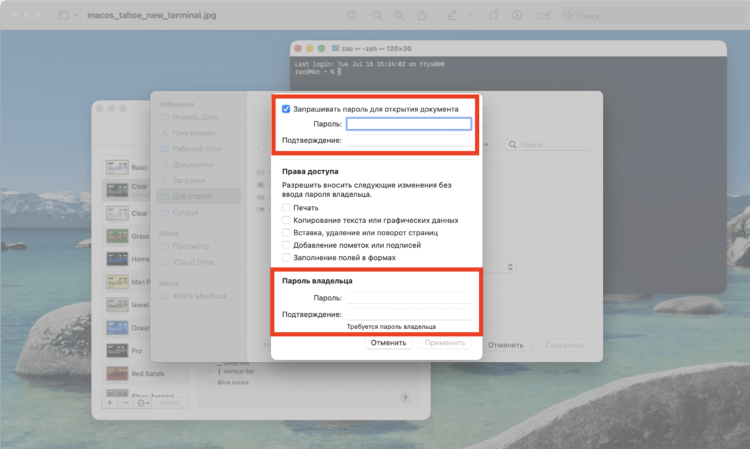Viewport: 750px width, 449px height.
Task: Select the Homebrew profile thumbnail
Action: (117, 259)
